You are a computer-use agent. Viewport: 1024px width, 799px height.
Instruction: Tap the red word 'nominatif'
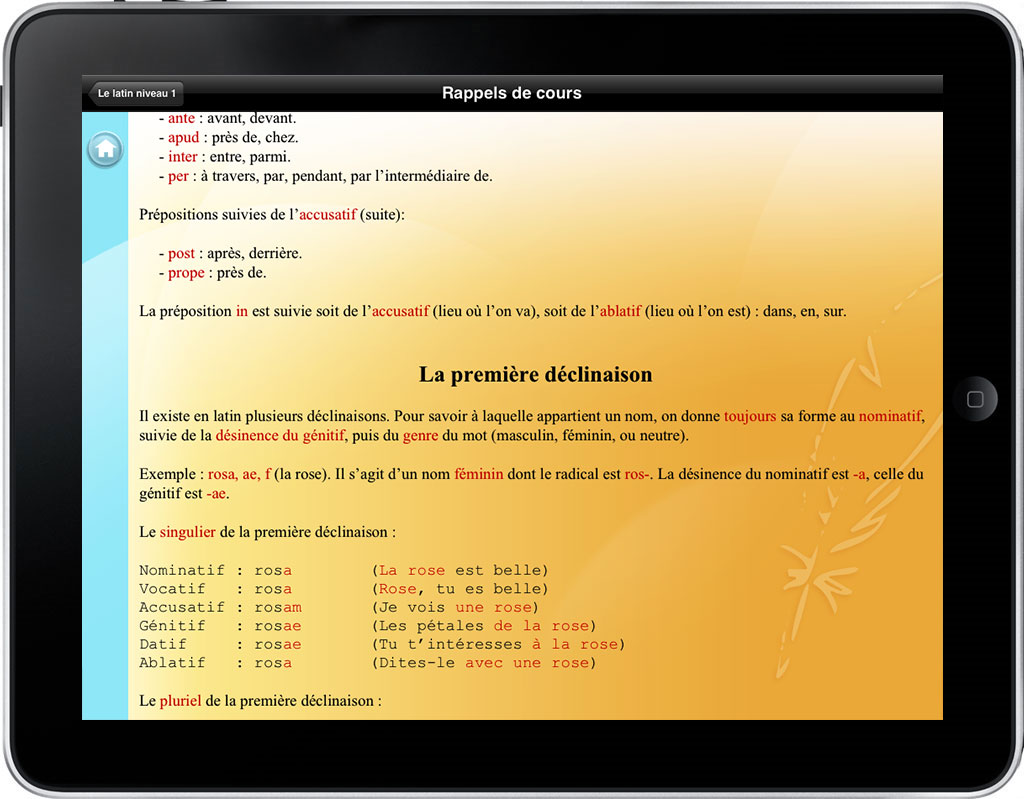pos(890,416)
